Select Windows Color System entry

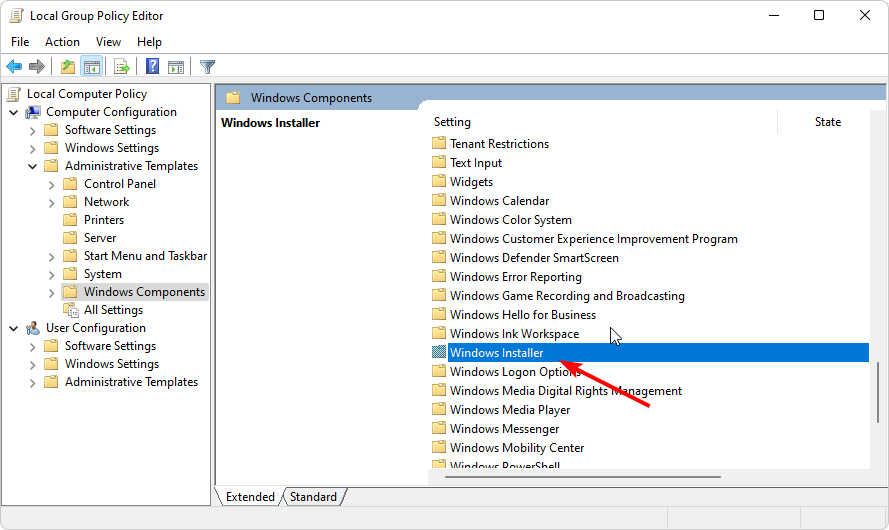(511, 220)
